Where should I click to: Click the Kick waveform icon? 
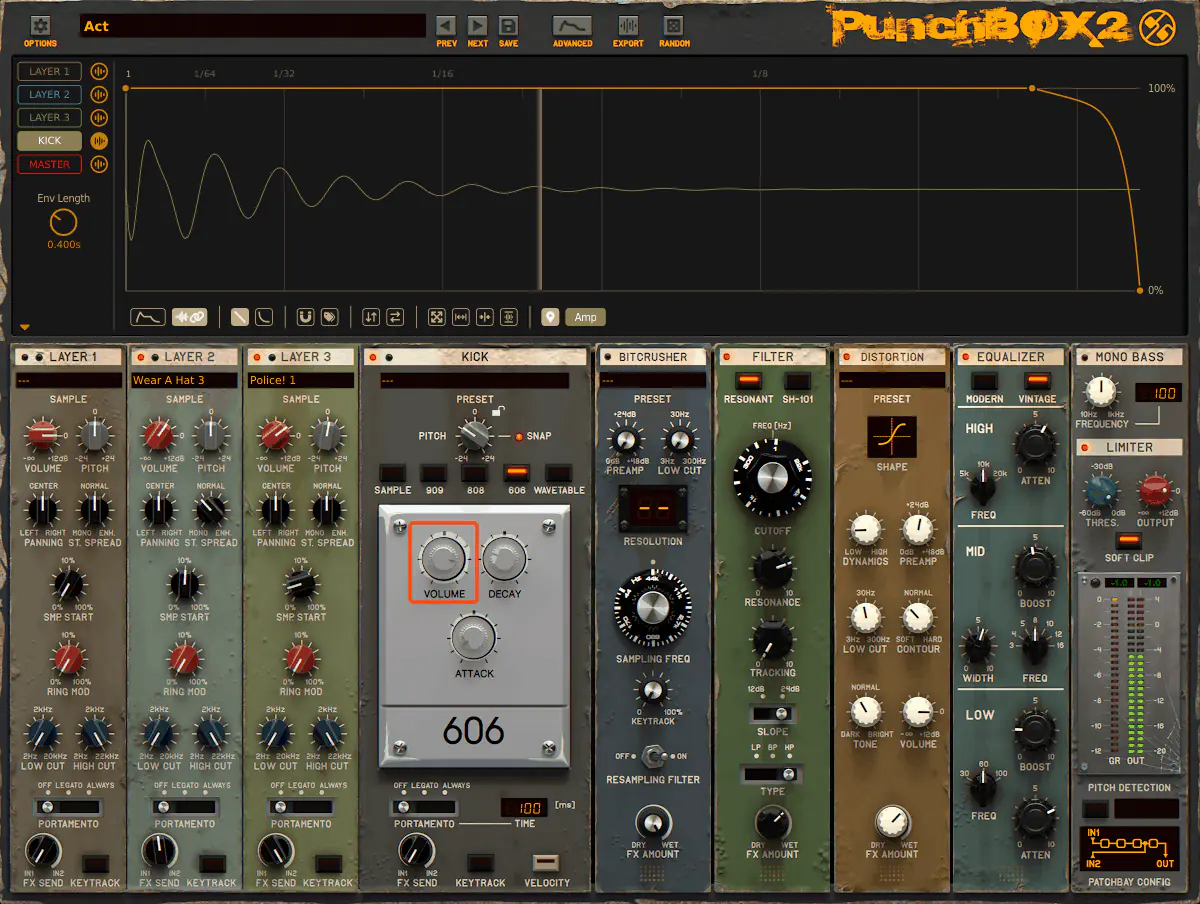pos(99,141)
